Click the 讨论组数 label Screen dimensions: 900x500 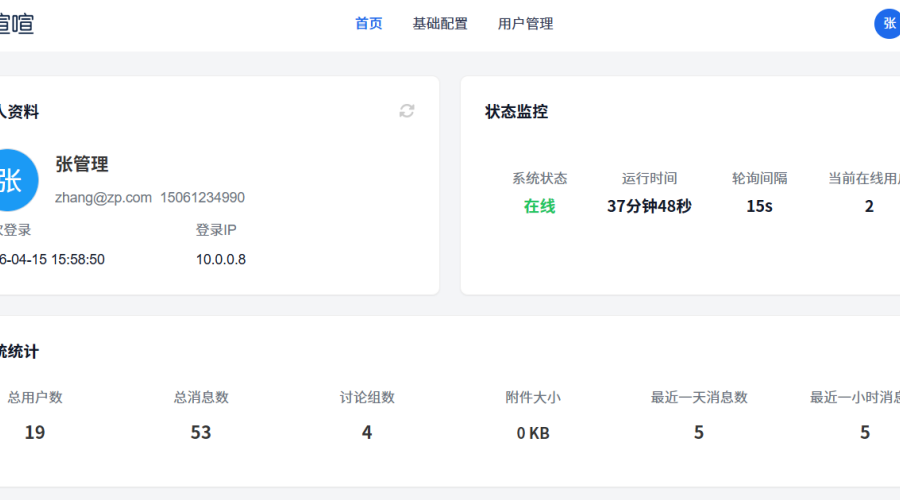click(367, 397)
